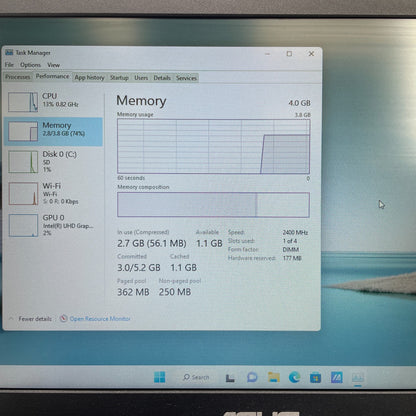The image size is (416, 416).
Task: Select the Memory entry in sidebar
Action: click(53, 132)
